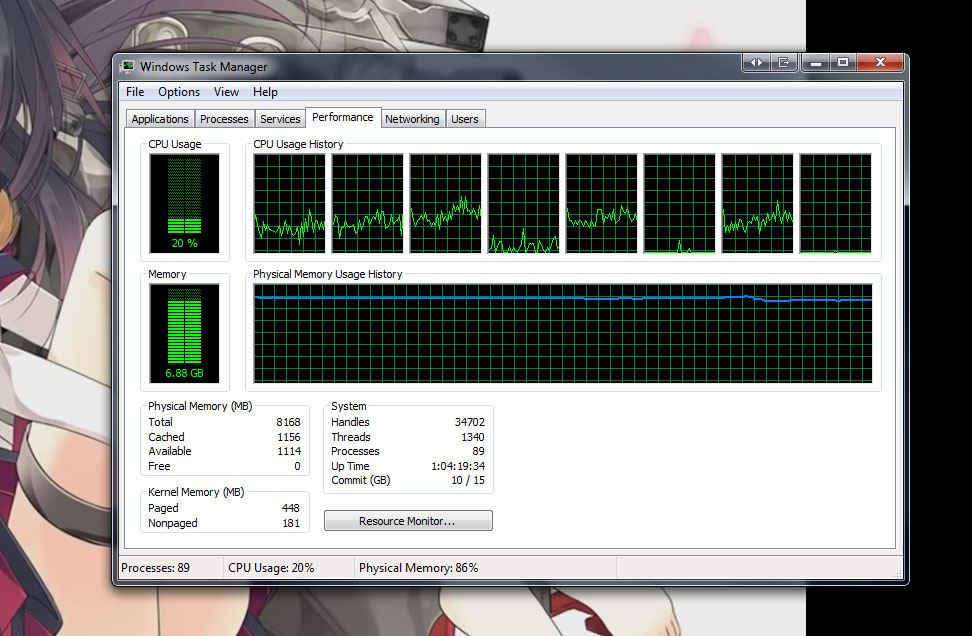This screenshot has height=636, width=972.
Task: Click the left-right arrows title bar button
Action: (x=756, y=62)
